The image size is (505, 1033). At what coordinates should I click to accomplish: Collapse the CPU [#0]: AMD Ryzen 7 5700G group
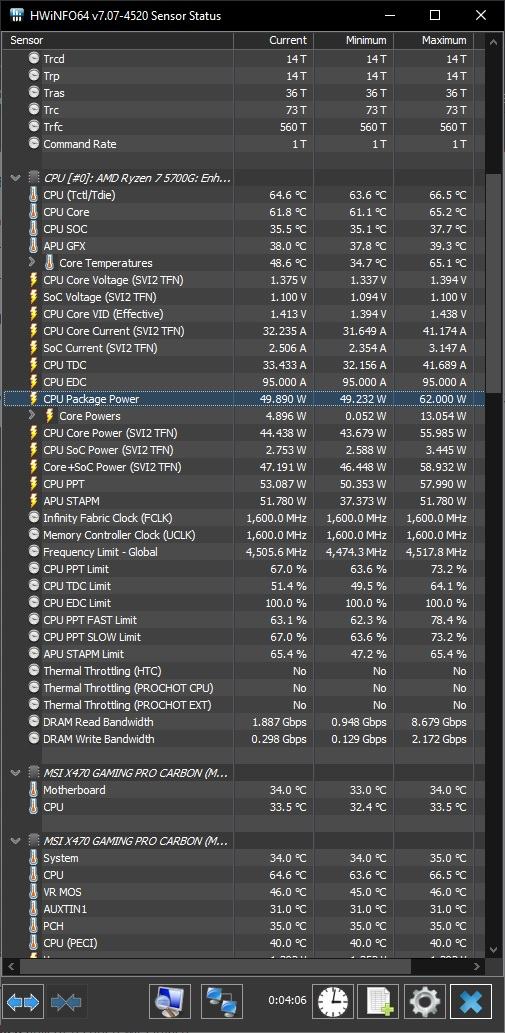16,178
